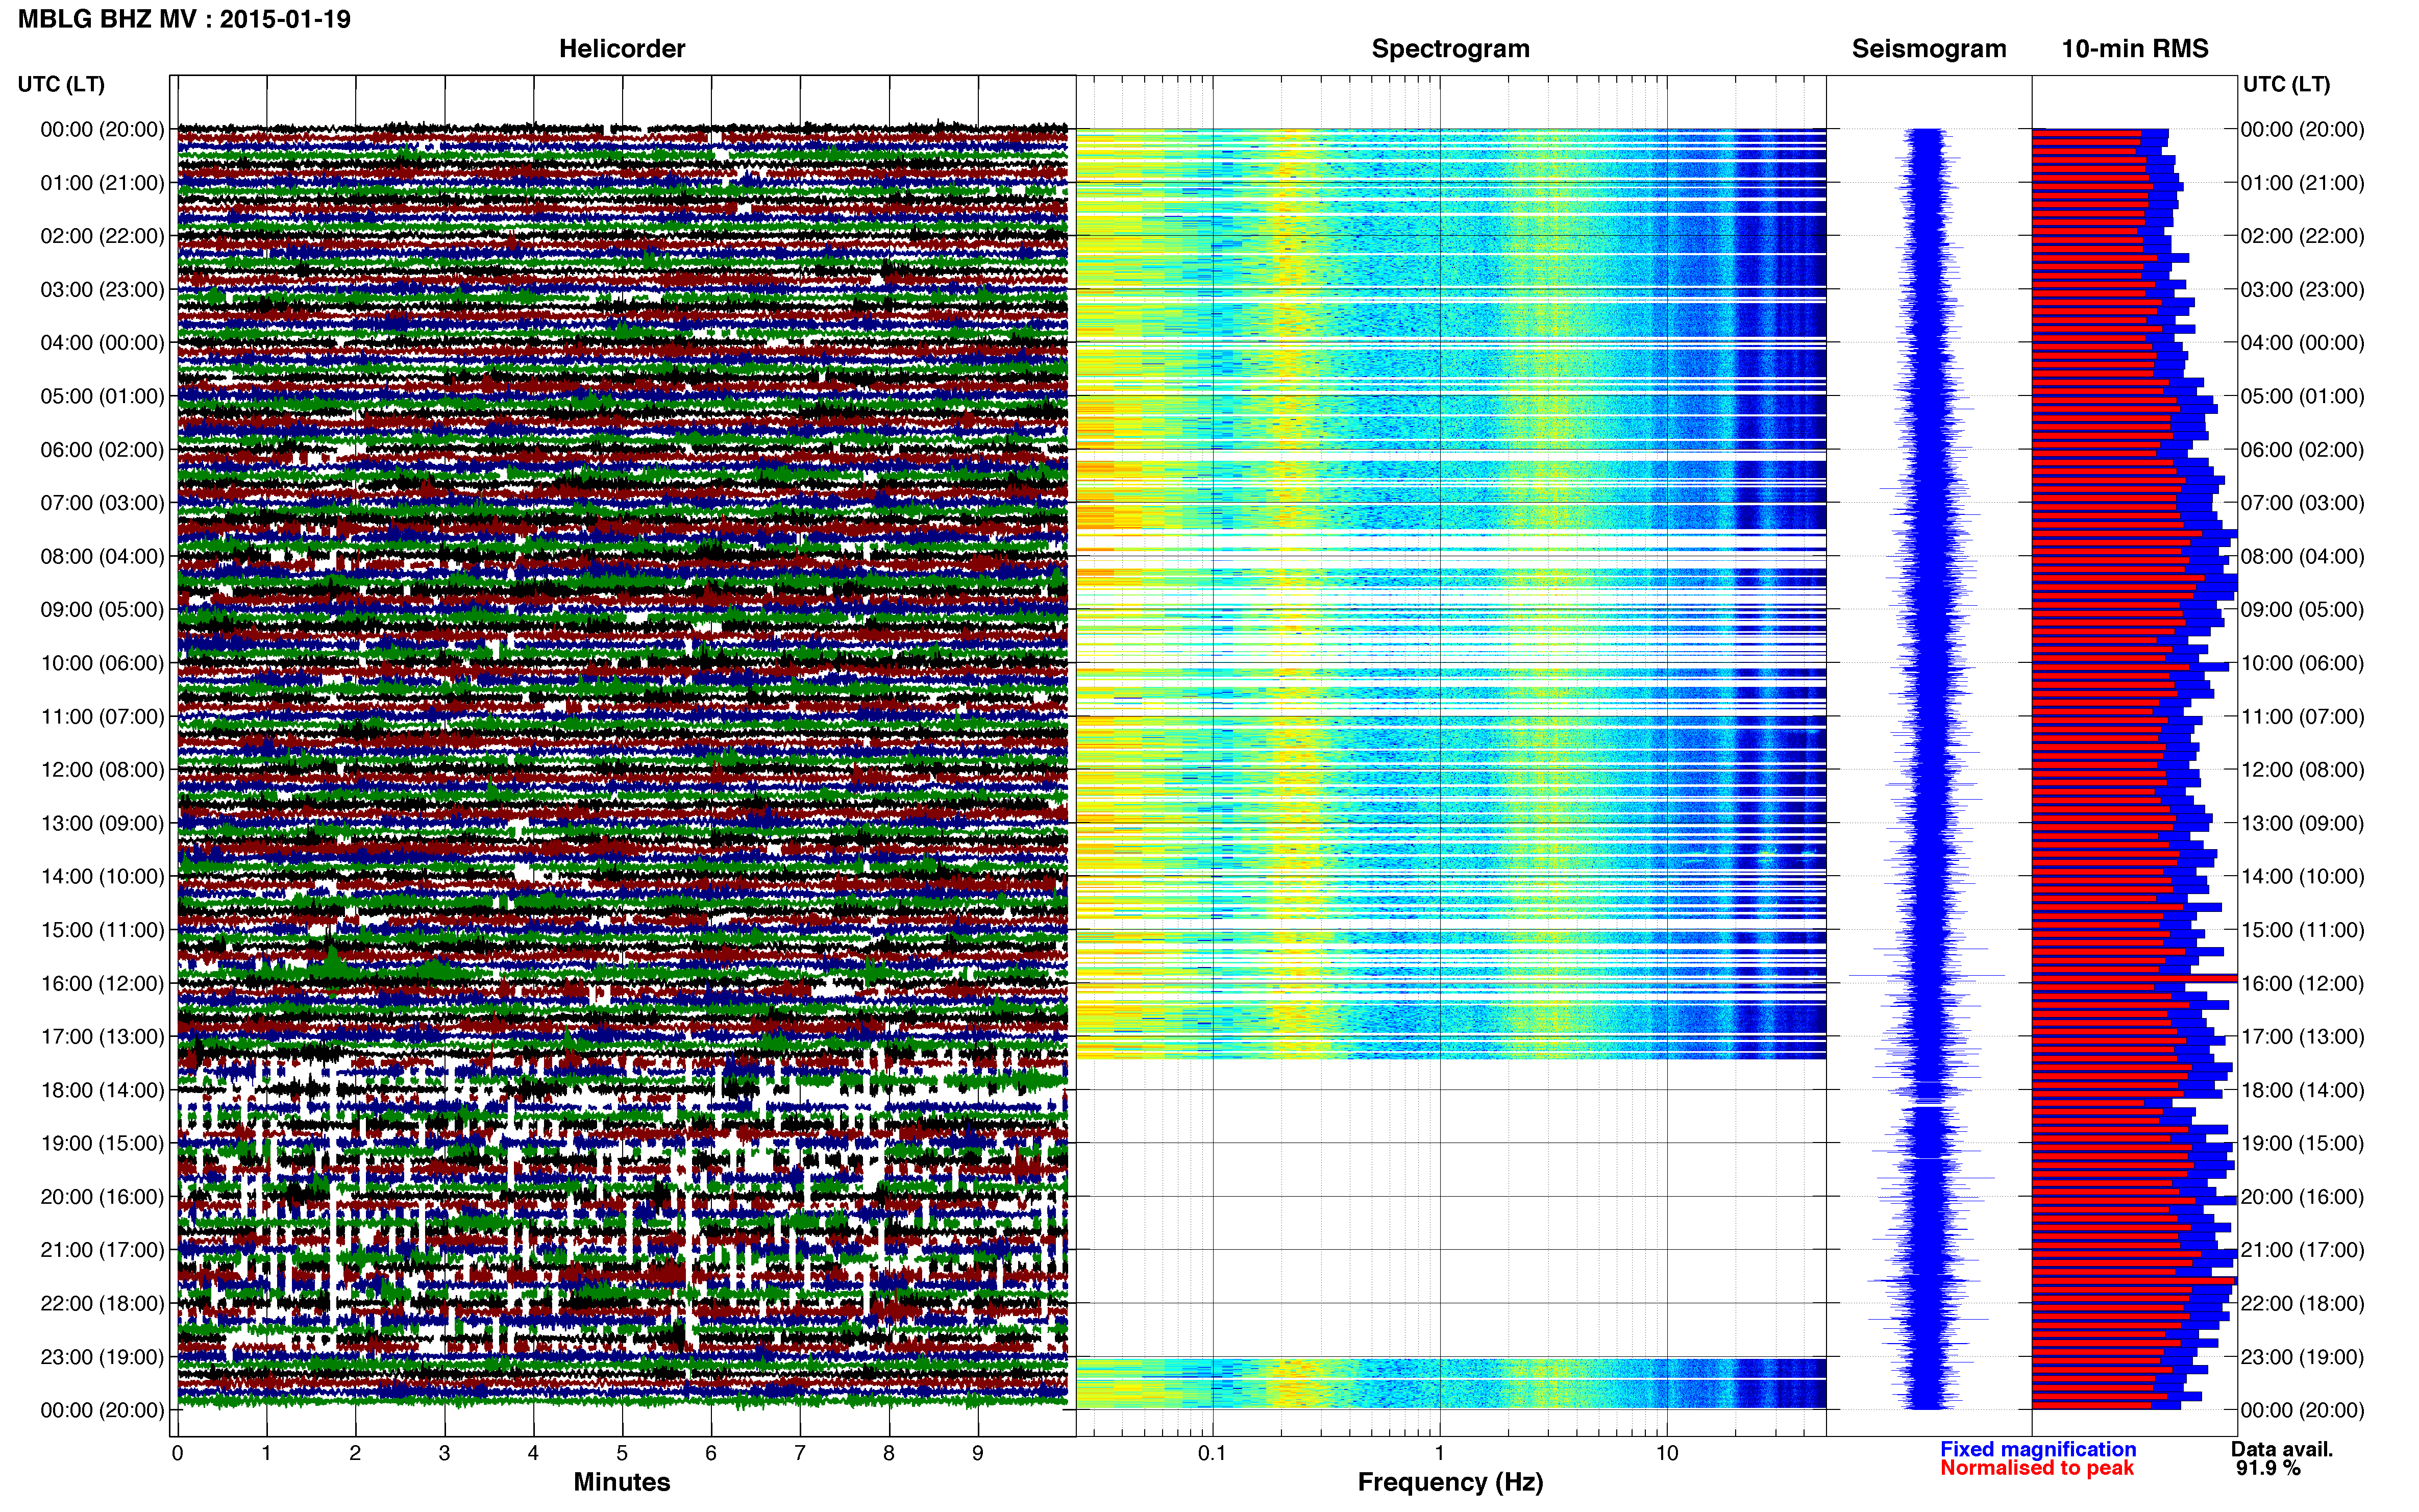Click '04:00 (00:00)' on the RMS panel time axis
Viewport: 2419px width, 1512px height.
coord(2302,343)
